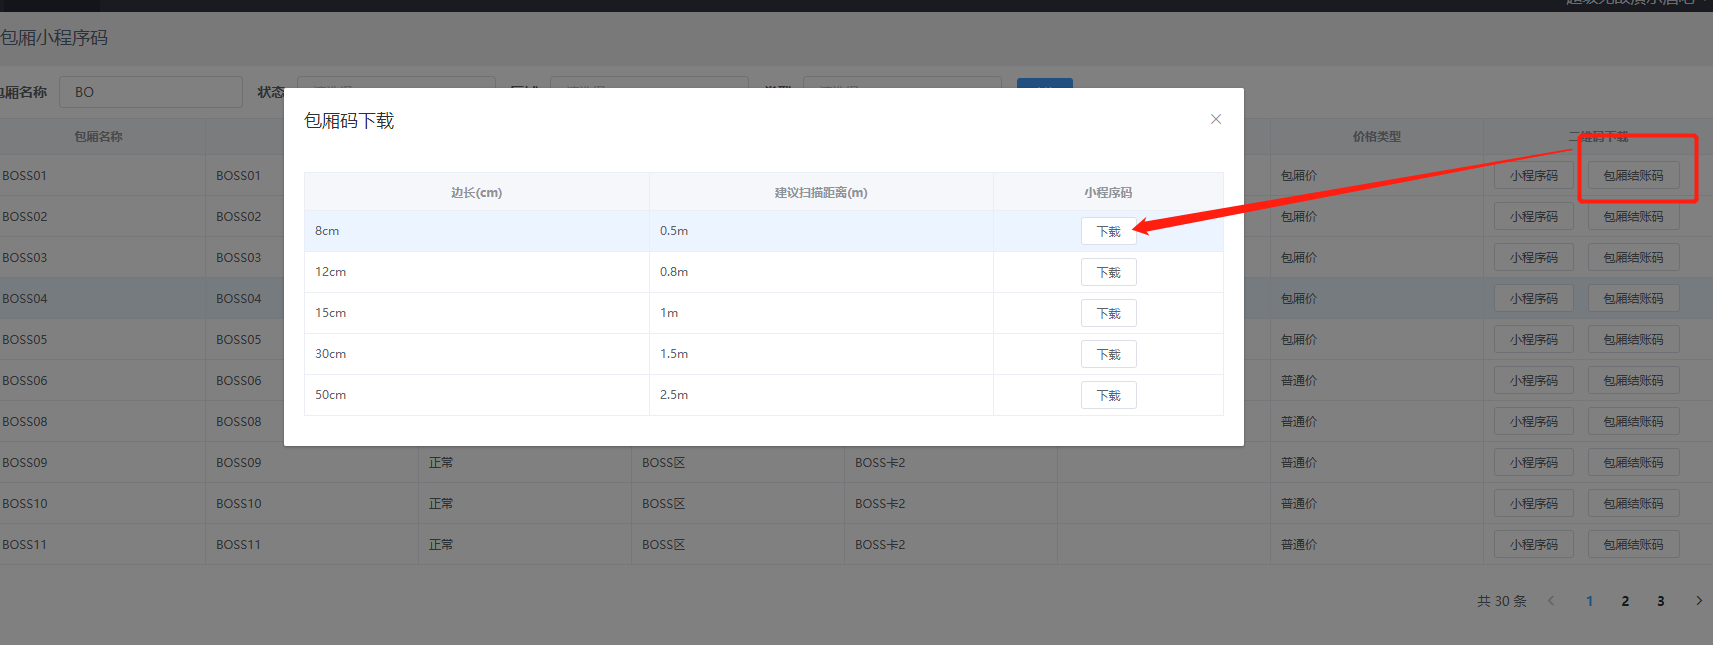Click BOSS卡2 in the BOSS11 row
Viewport: 1713px width, 645px height.
point(880,544)
